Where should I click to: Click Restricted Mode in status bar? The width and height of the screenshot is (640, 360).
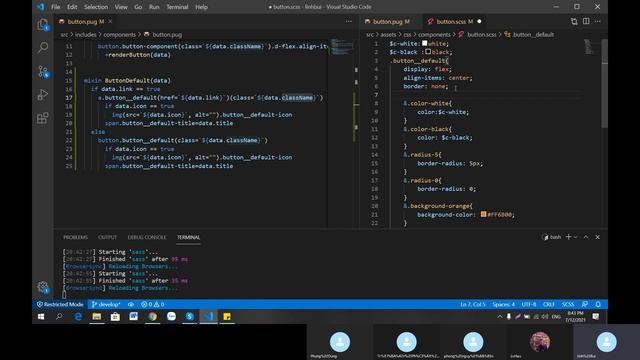point(60,304)
